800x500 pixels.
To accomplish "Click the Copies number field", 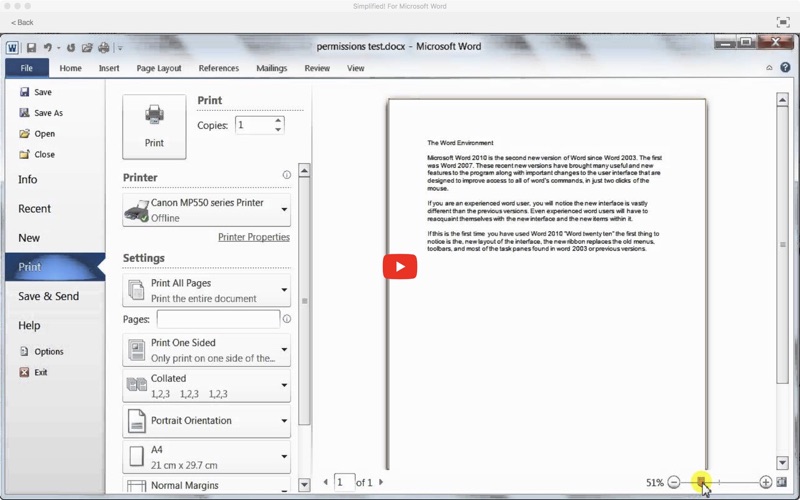I will [x=254, y=125].
